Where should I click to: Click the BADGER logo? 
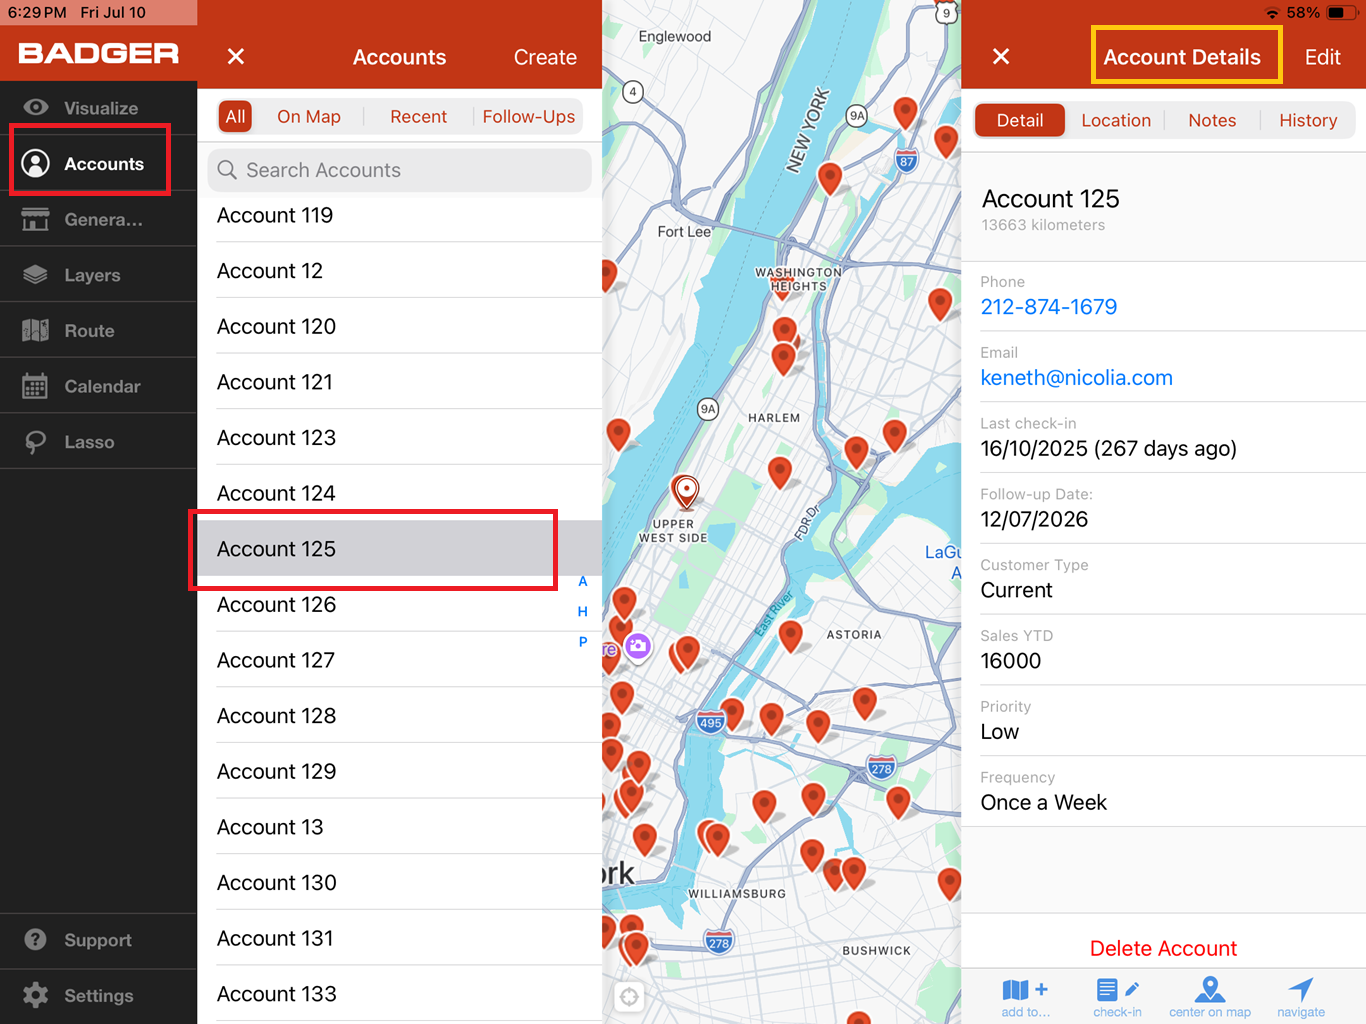(99, 54)
